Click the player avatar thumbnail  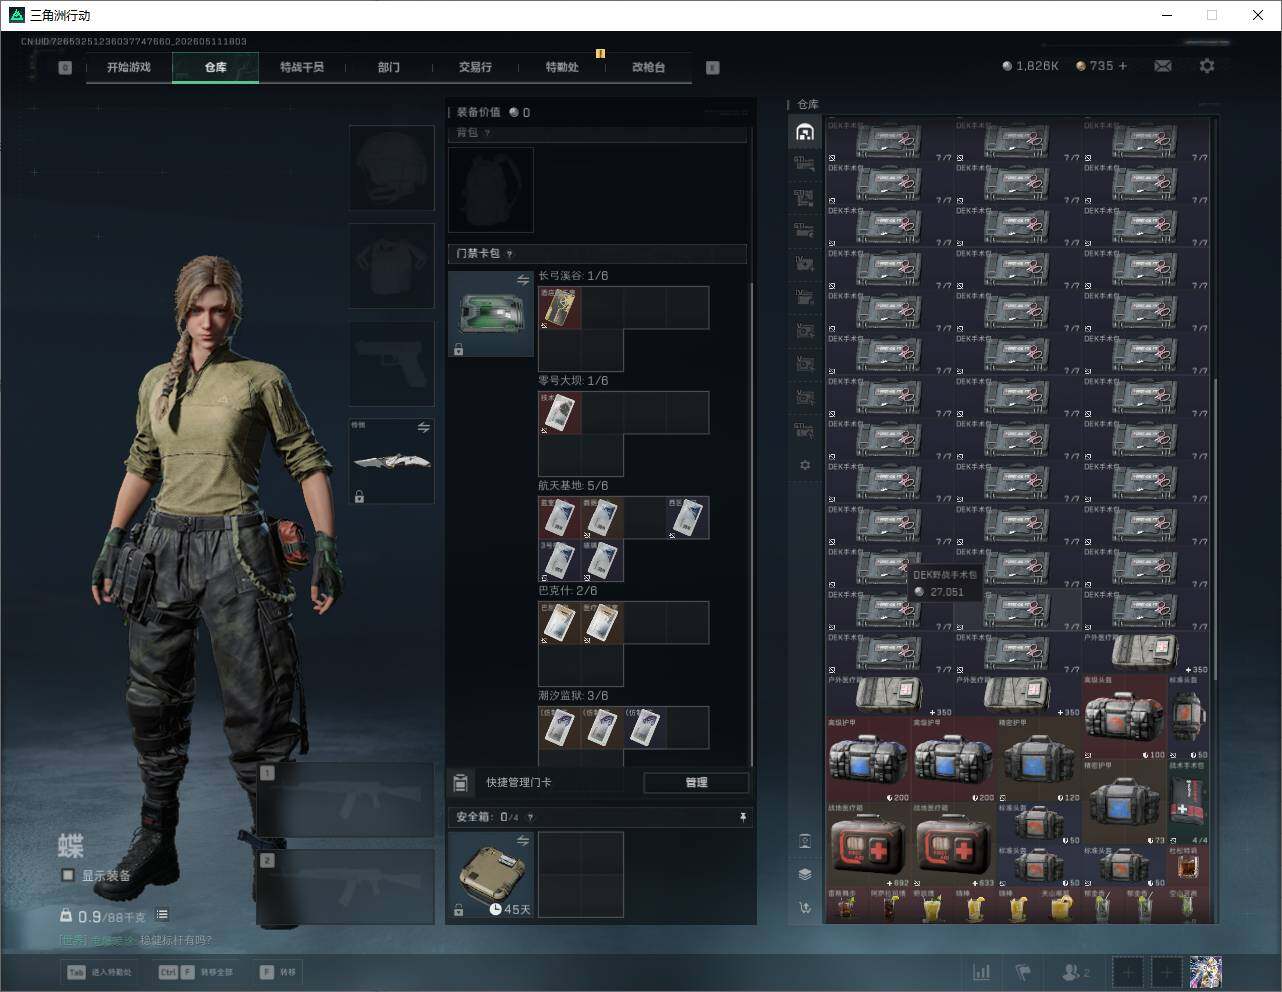coord(1206,971)
